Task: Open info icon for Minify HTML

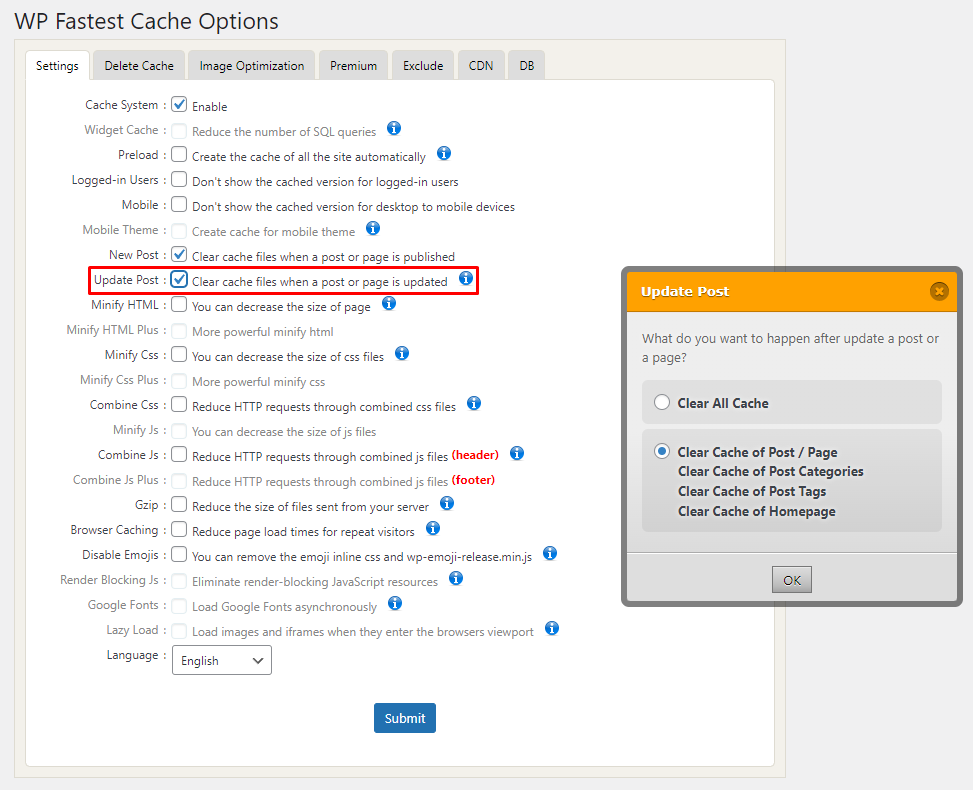Action: coord(389,304)
